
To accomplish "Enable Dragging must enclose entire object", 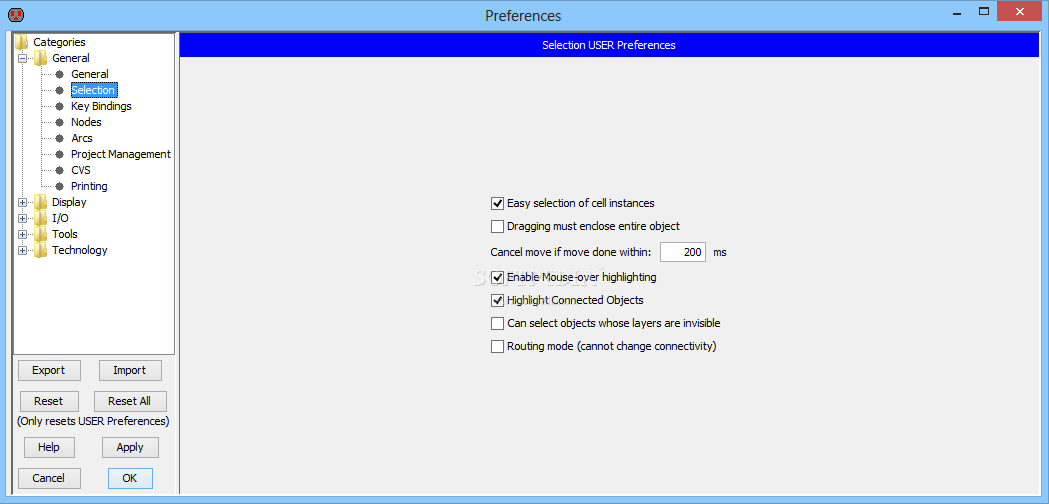I will click(497, 226).
